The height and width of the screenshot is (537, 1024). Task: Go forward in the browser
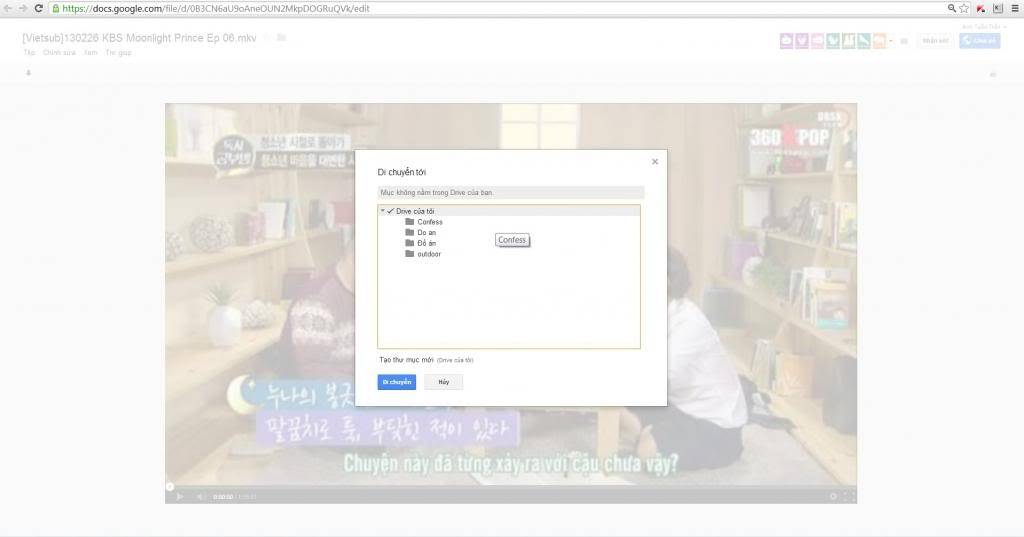click(x=23, y=8)
